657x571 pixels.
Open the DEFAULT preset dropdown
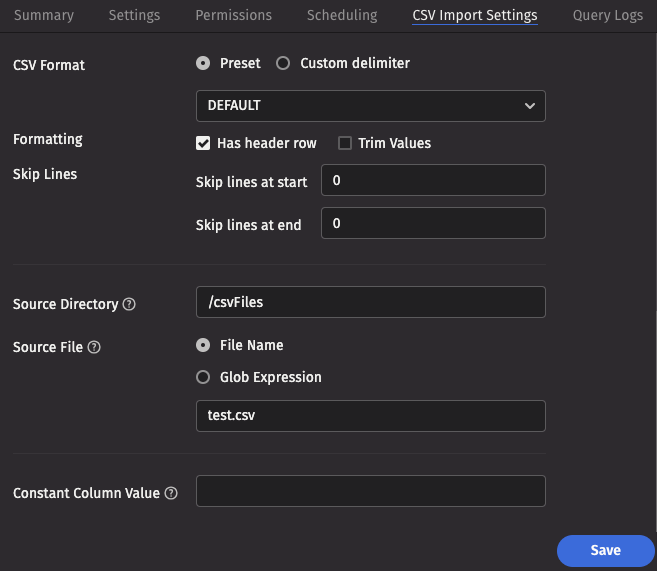(370, 105)
